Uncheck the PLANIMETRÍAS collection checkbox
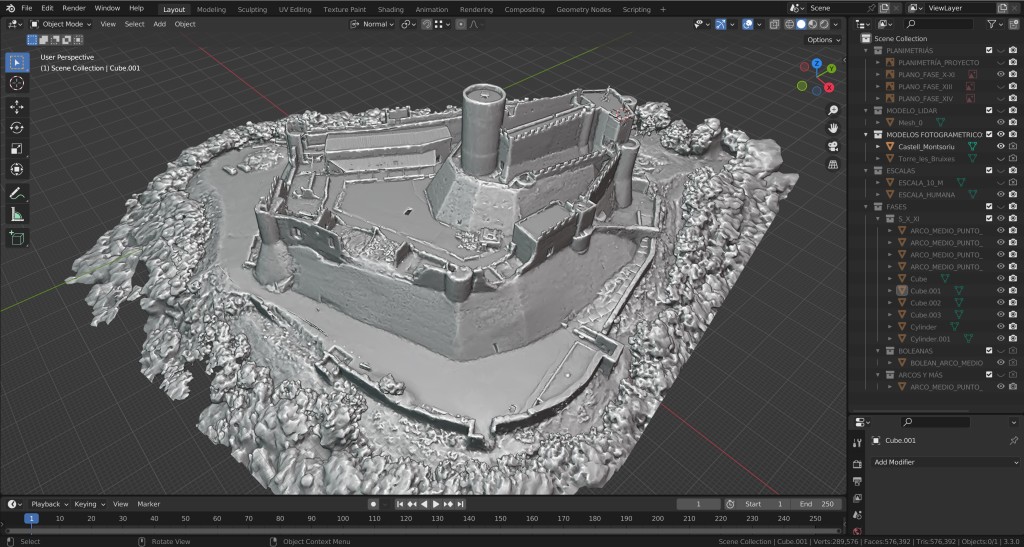This screenshot has height=547, width=1024. coord(989,50)
